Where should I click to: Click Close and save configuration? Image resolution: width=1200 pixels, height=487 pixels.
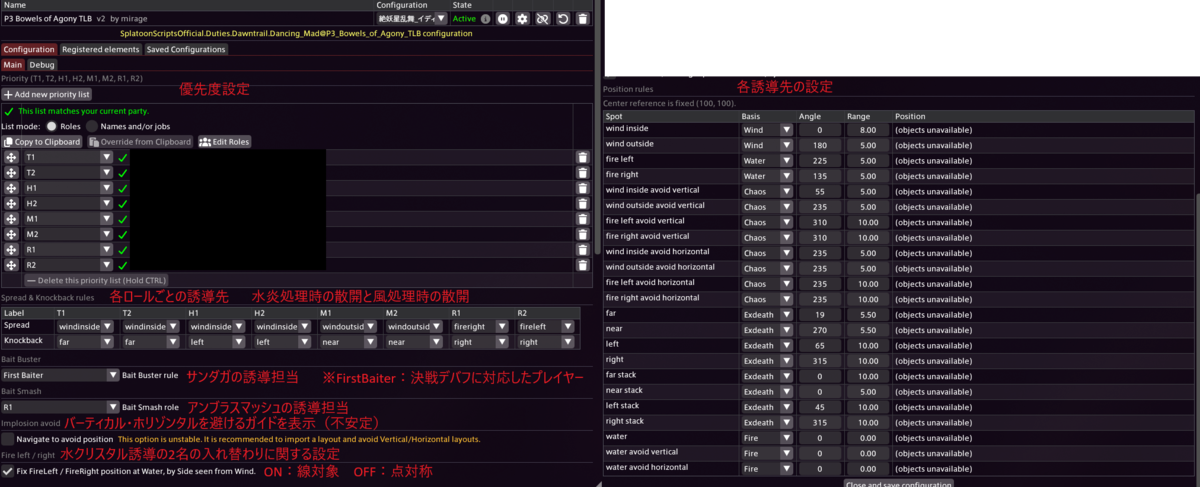click(898, 483)
